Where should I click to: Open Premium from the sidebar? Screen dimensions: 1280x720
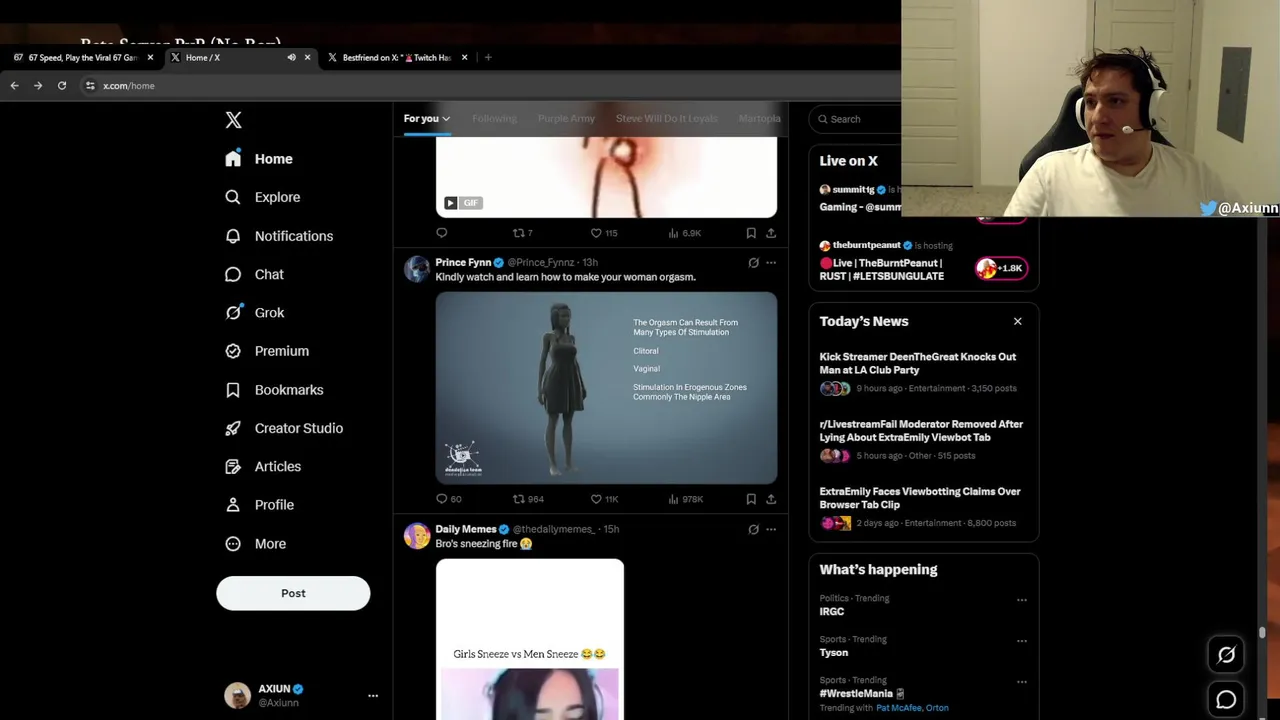[x=267, y=351]
